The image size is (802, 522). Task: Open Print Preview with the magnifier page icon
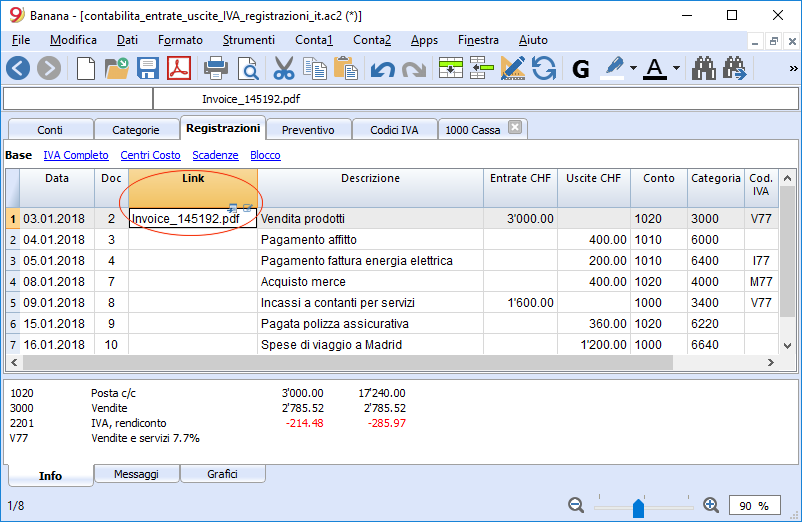[248, 68]
